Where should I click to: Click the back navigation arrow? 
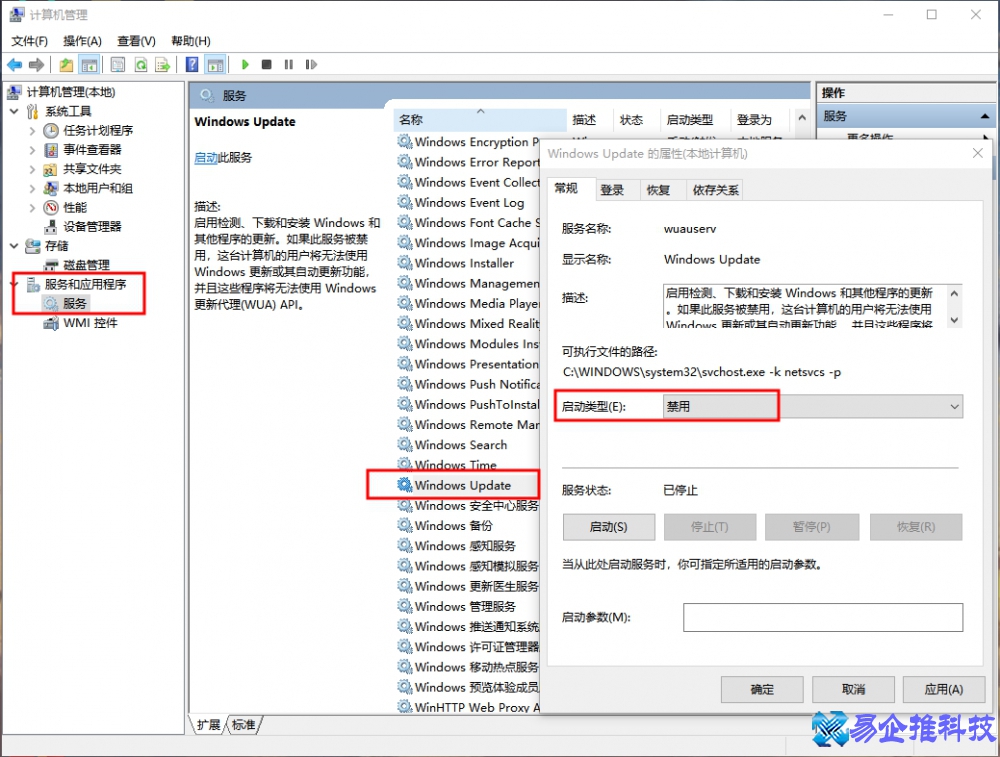pos(15,64)
